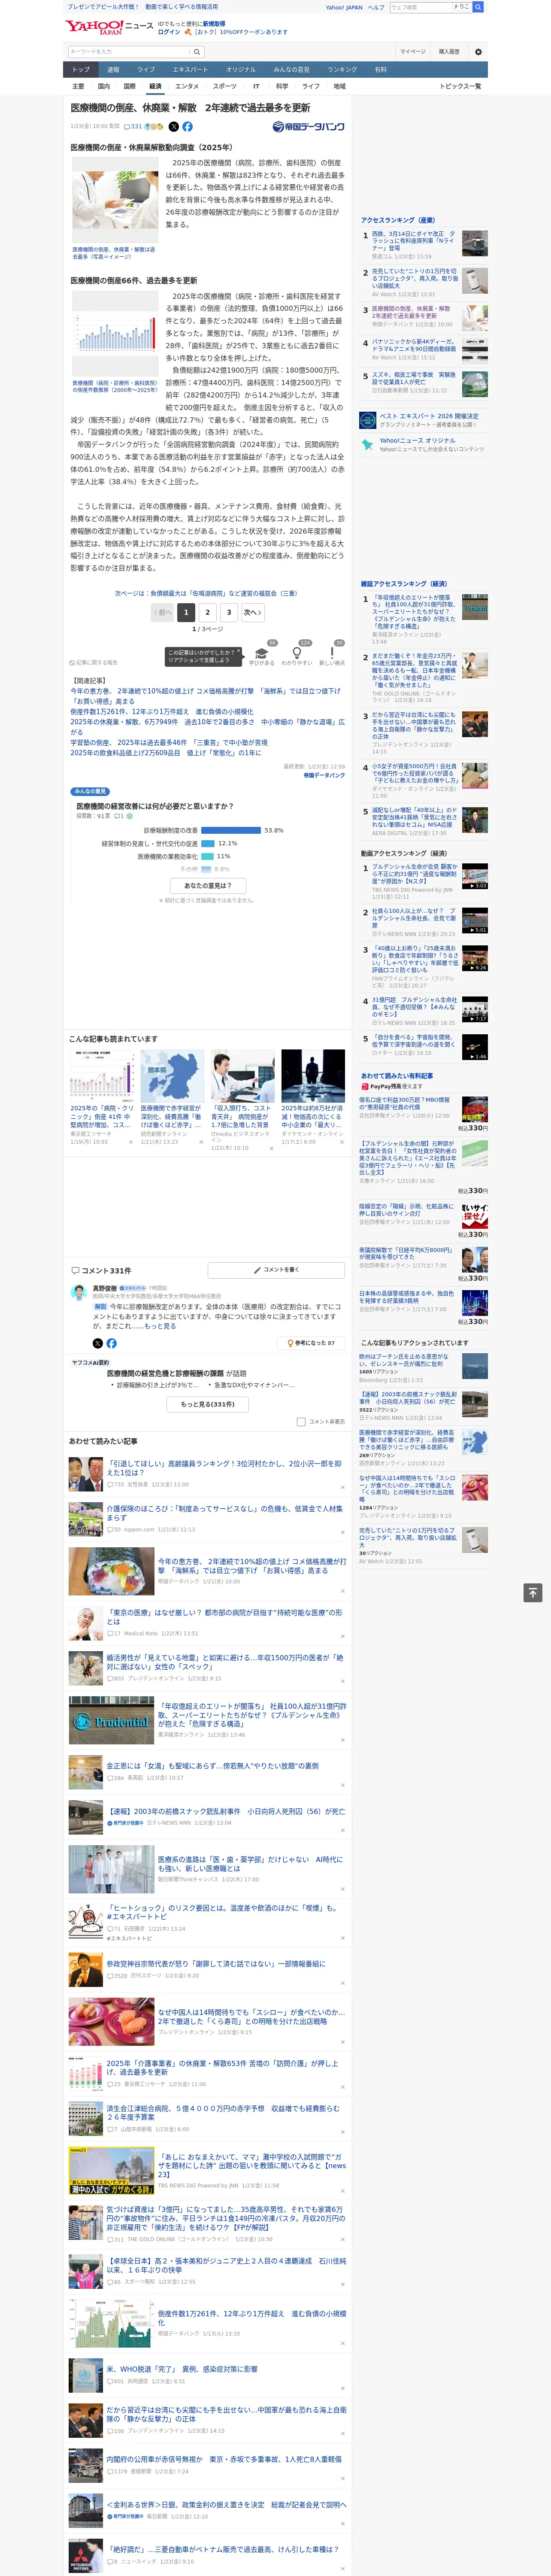This screenshot has height=2576, width=551.
Task: Open article 「引退してほしい」高齢議員ランキング
Action: click(224, 1467)
